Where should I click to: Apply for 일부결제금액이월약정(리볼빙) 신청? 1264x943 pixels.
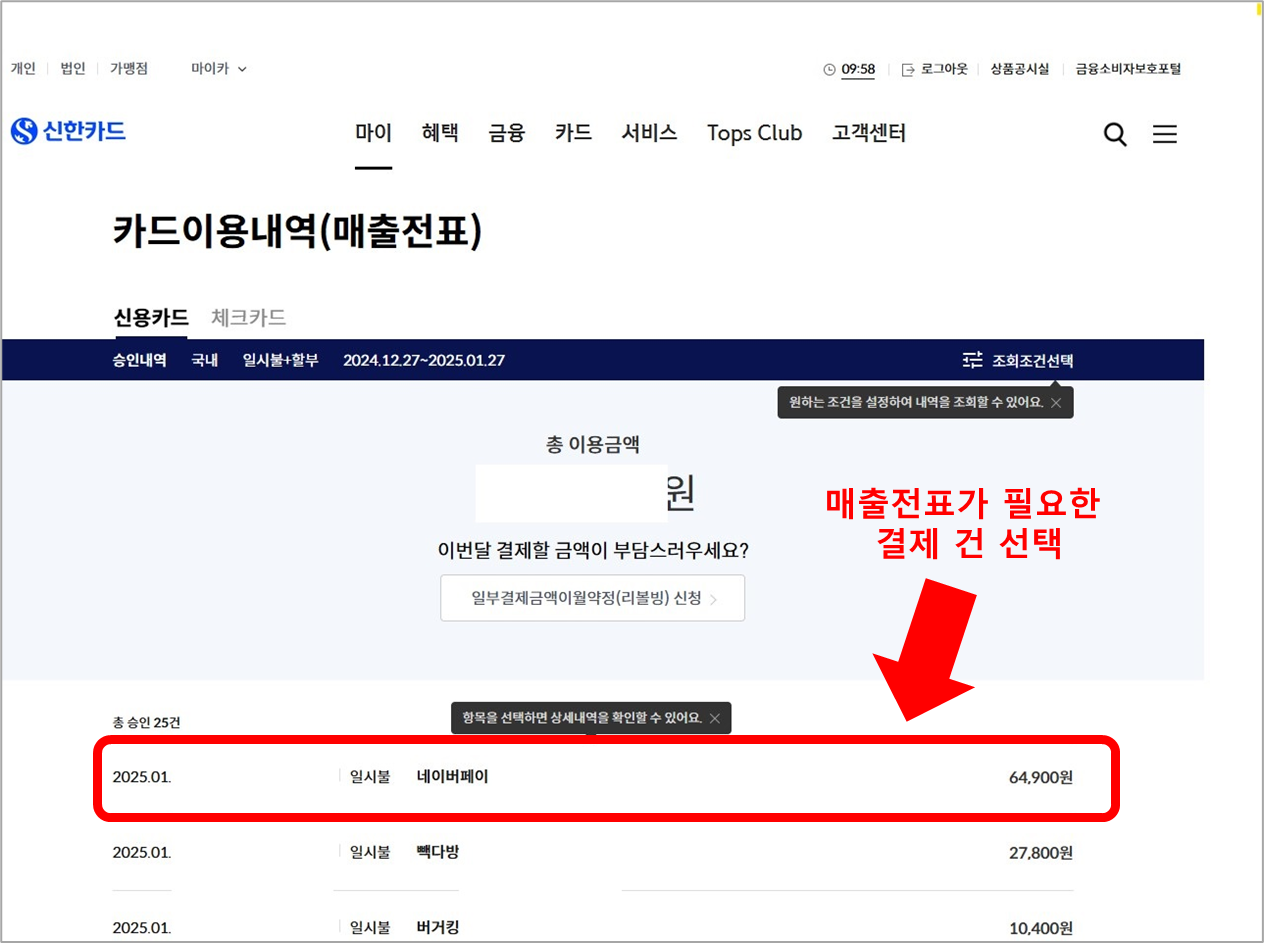tap(593, 598)
